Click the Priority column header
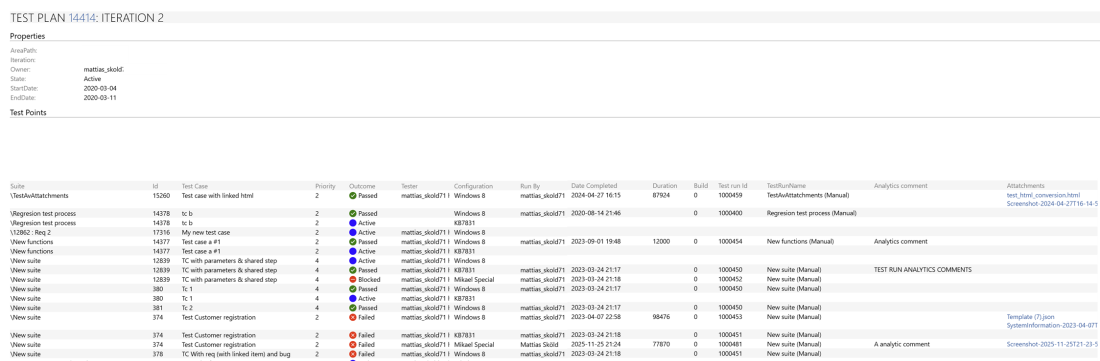 (326, 186)
